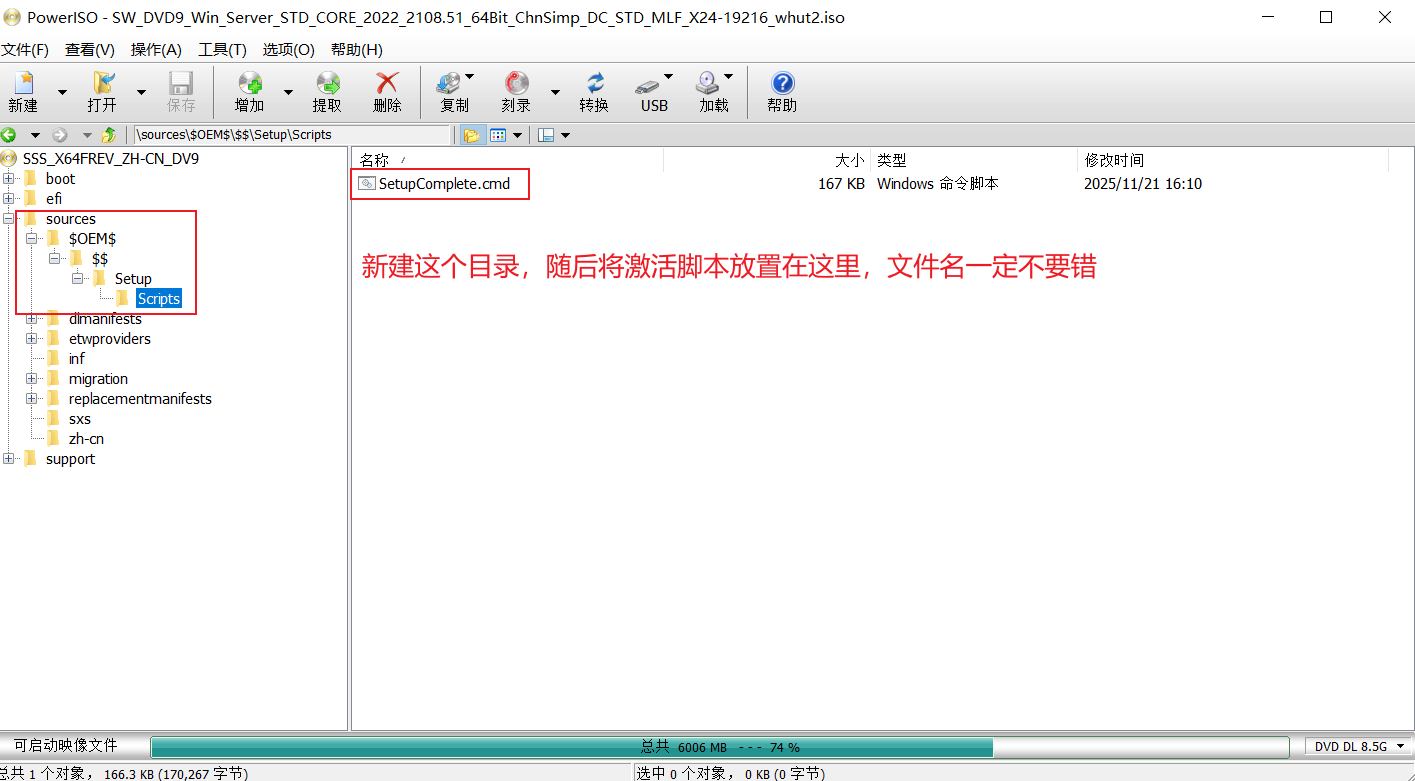Click the 增加 (Add) toolbar icon
Viewport: 1415px width, 781px height.
(249, 83)
